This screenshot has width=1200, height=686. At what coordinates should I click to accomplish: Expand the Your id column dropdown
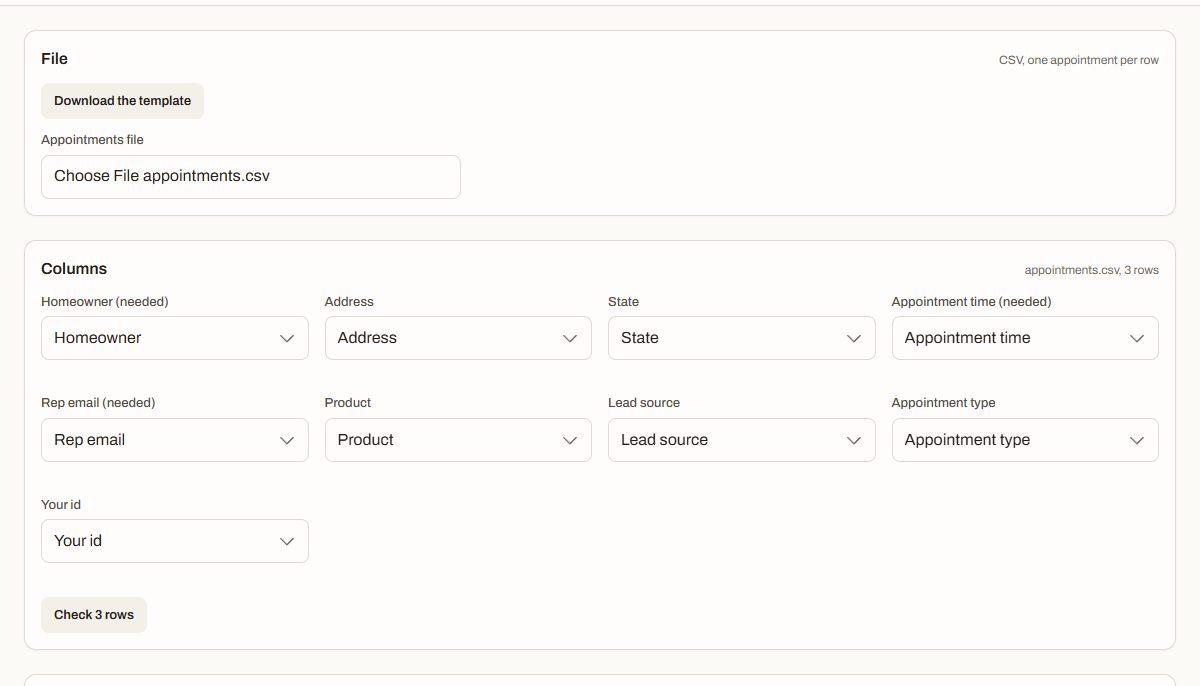coord(175,541)
